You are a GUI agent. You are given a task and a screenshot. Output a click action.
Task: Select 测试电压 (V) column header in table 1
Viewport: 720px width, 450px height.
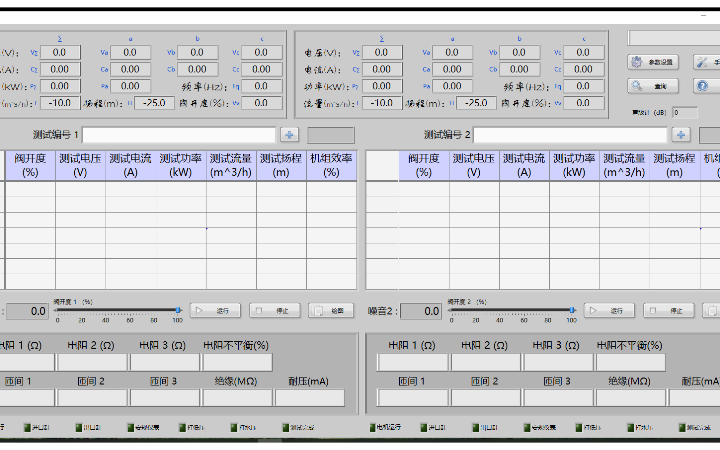(80, 166)
